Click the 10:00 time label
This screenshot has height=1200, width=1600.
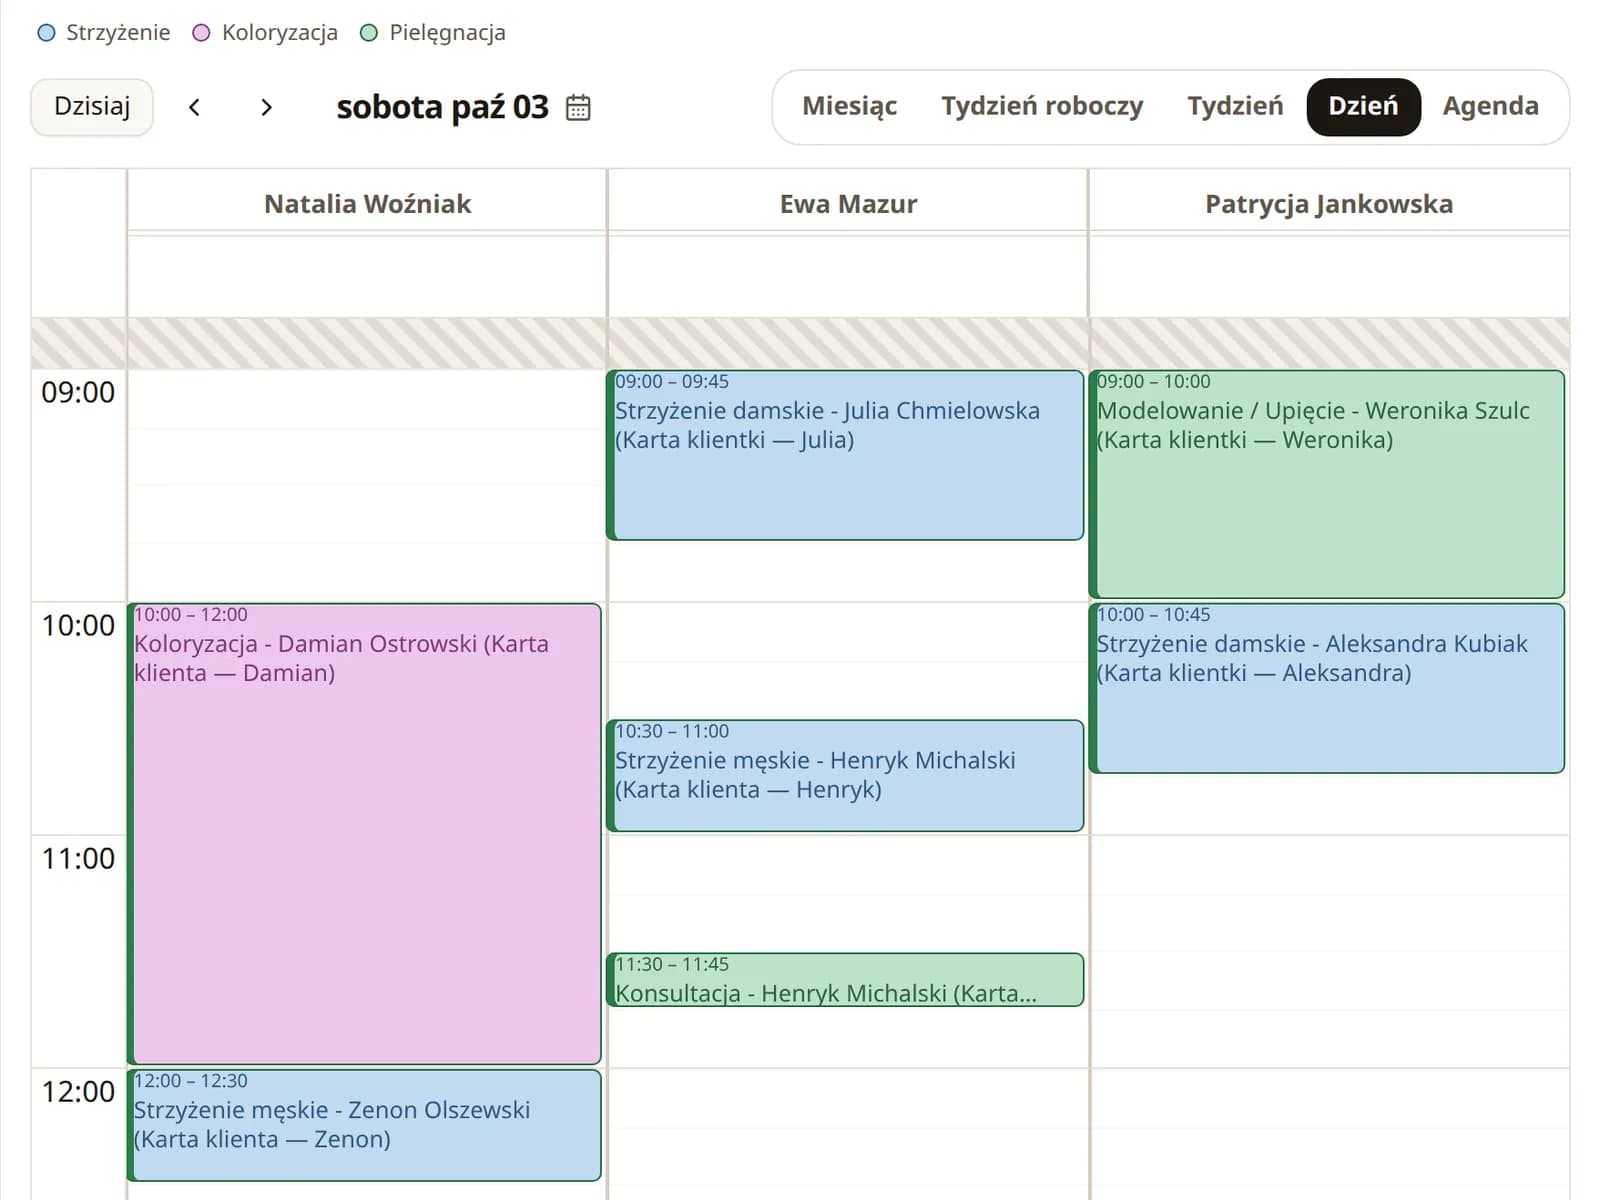click(78, 625)
